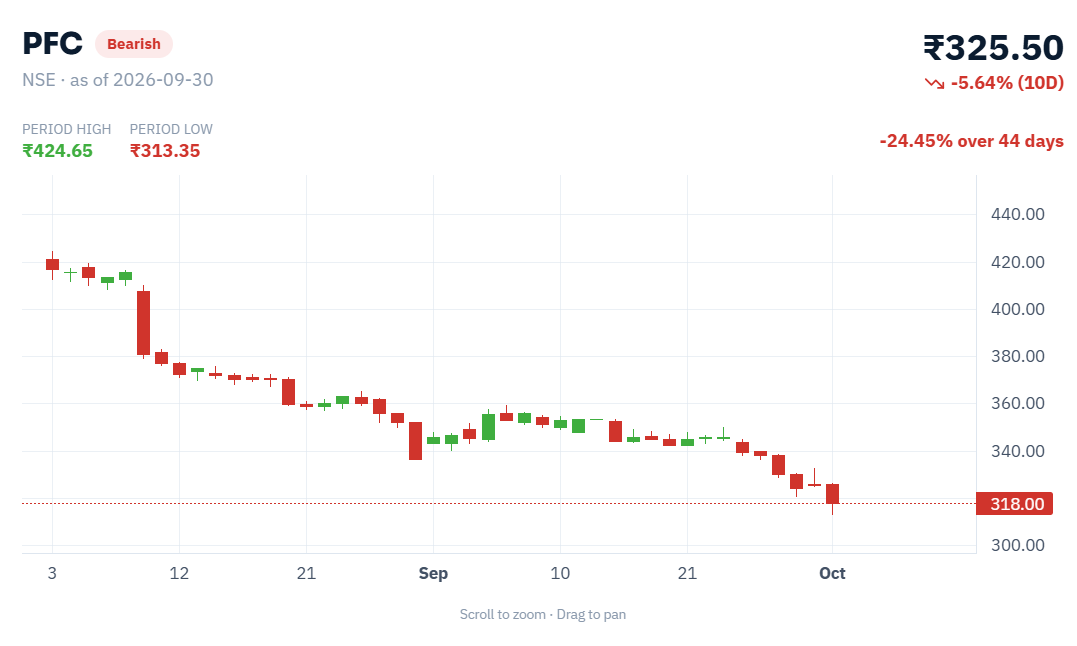Click the 12 date axis label
1077x646 pixels.
(x=179, y=573)
